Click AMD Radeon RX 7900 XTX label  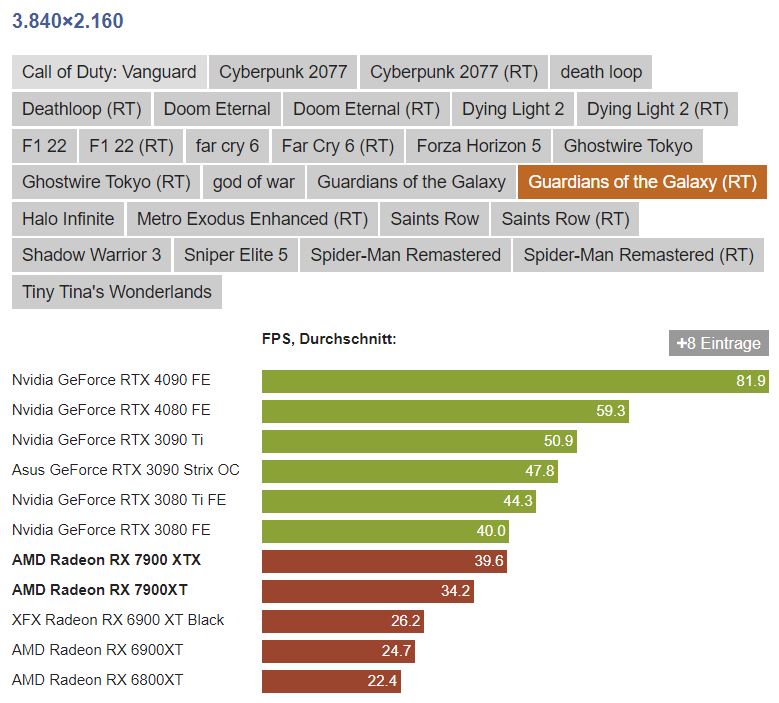(x=106, y=560)
